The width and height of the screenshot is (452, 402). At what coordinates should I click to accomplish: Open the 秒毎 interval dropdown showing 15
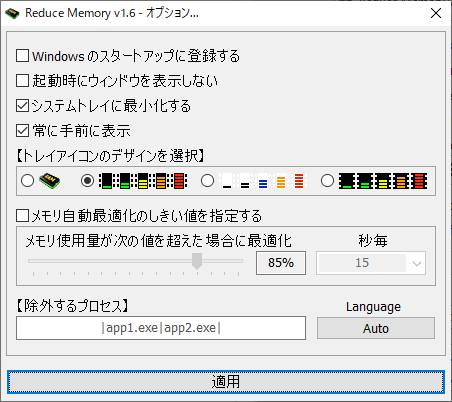(371, 263)
